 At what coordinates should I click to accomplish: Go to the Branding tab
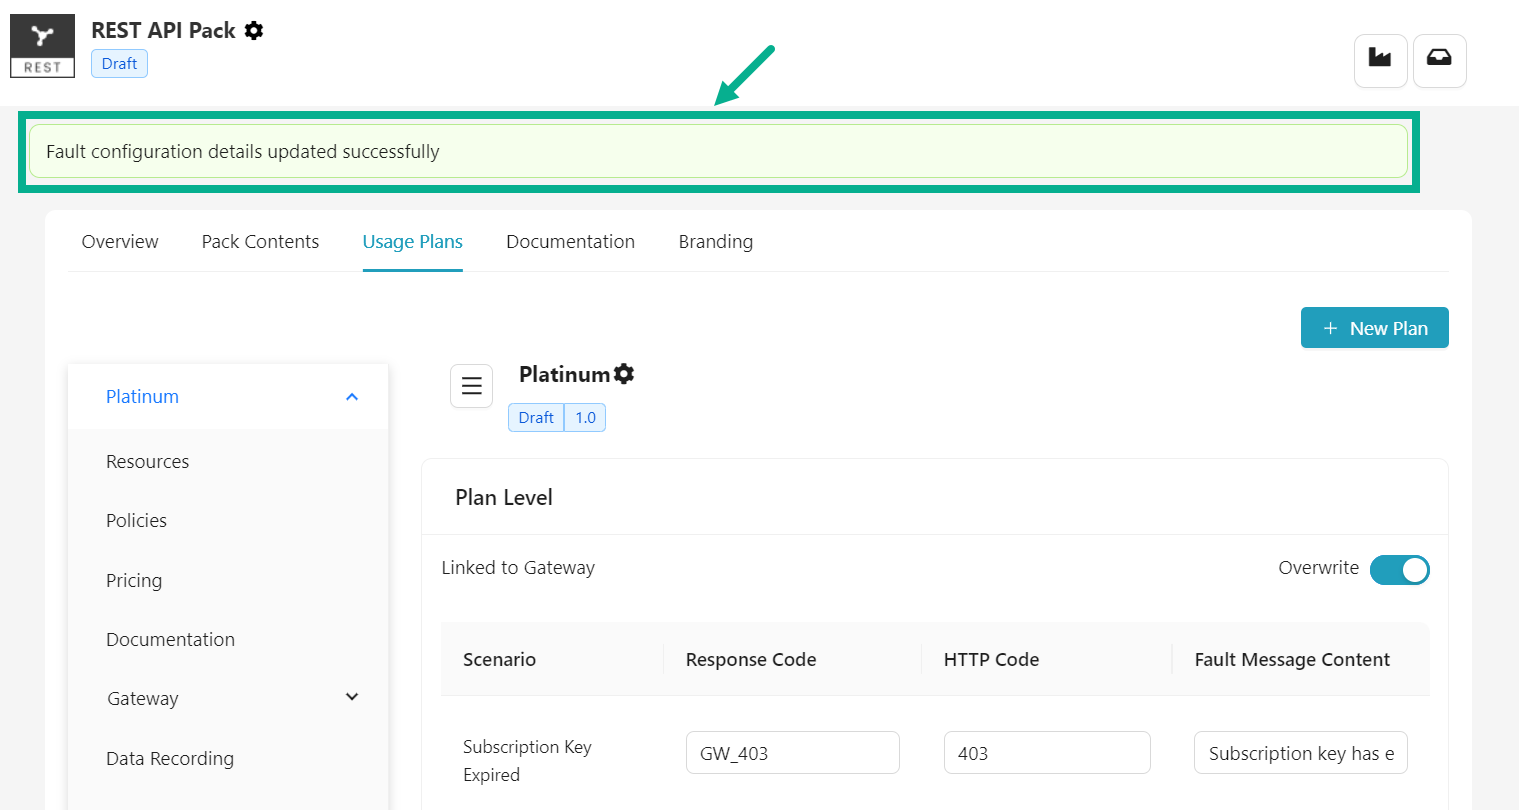tap(715, 242)
